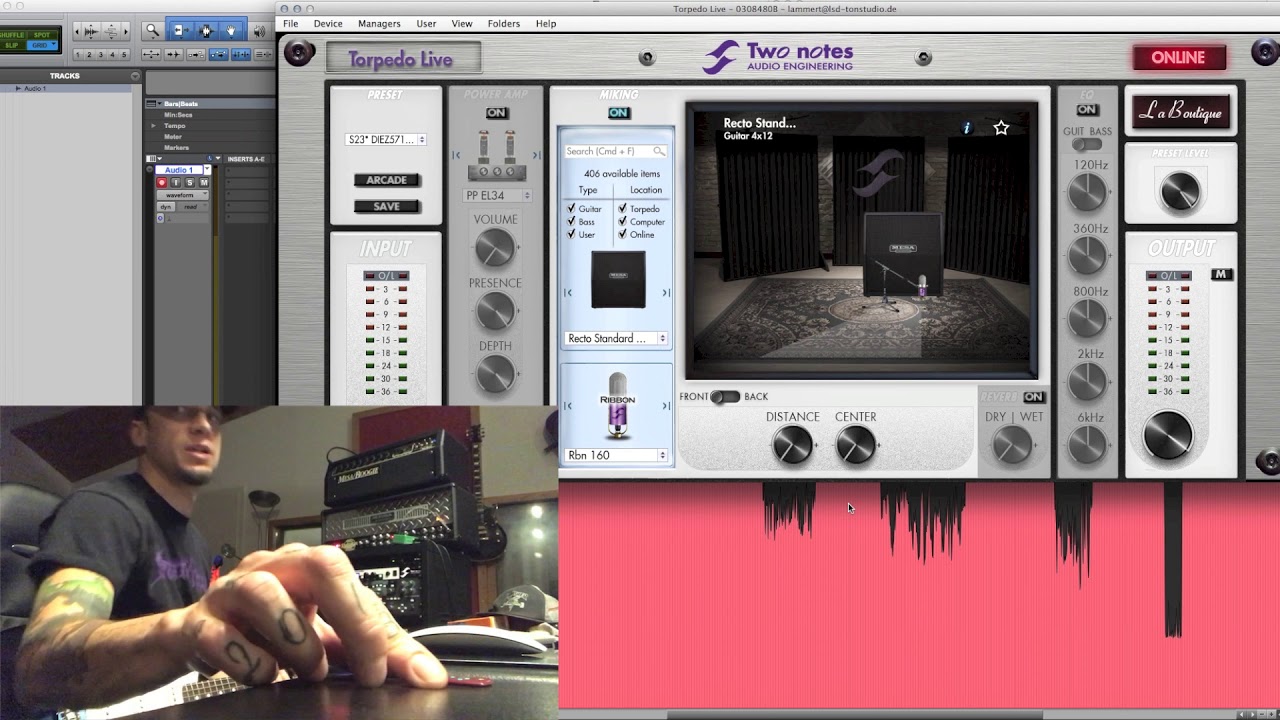Image resolution: width=1280 pixels, height=720 pixels.
Task: Toggle the Reverb ON switch
Action: point(1033,397)
